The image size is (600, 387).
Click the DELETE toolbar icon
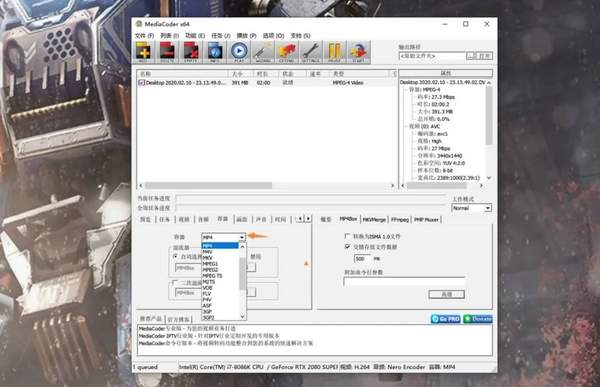[167, 52]
